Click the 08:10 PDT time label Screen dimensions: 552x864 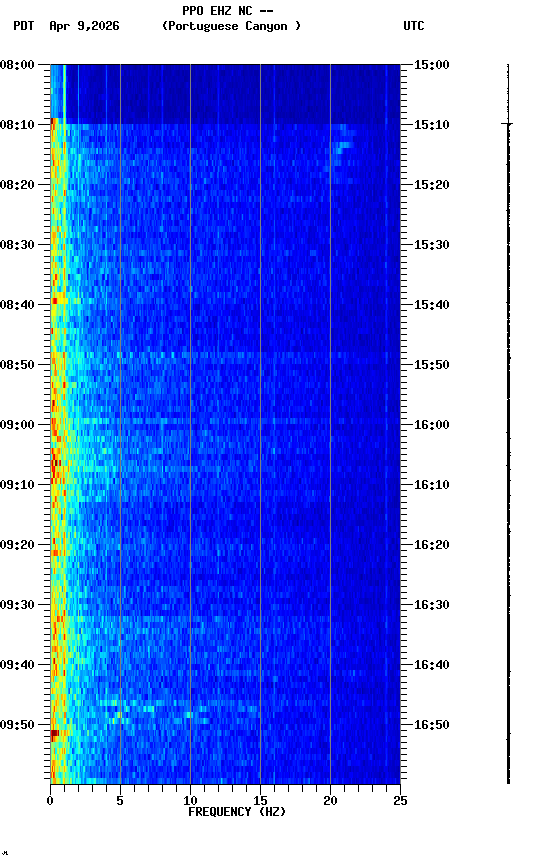click(17, 125)
